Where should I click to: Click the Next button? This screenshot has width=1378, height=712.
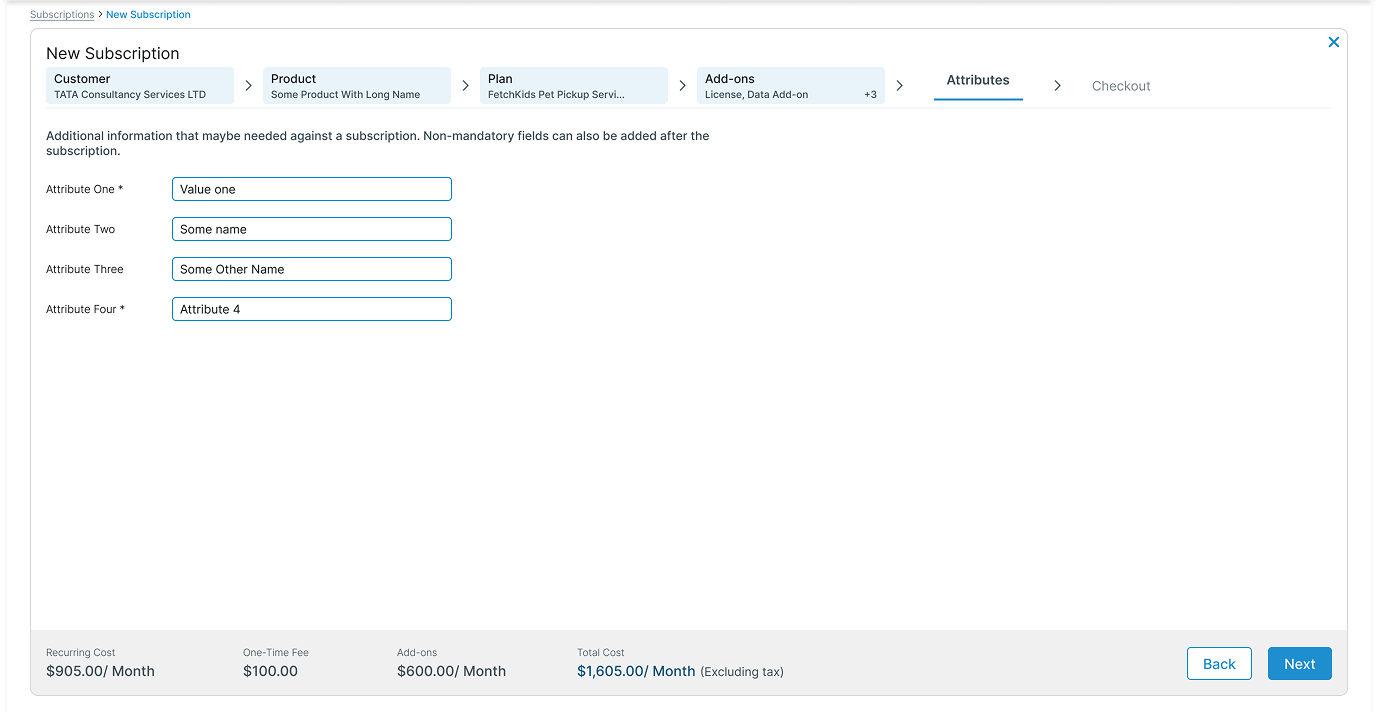pos(1300,664)
